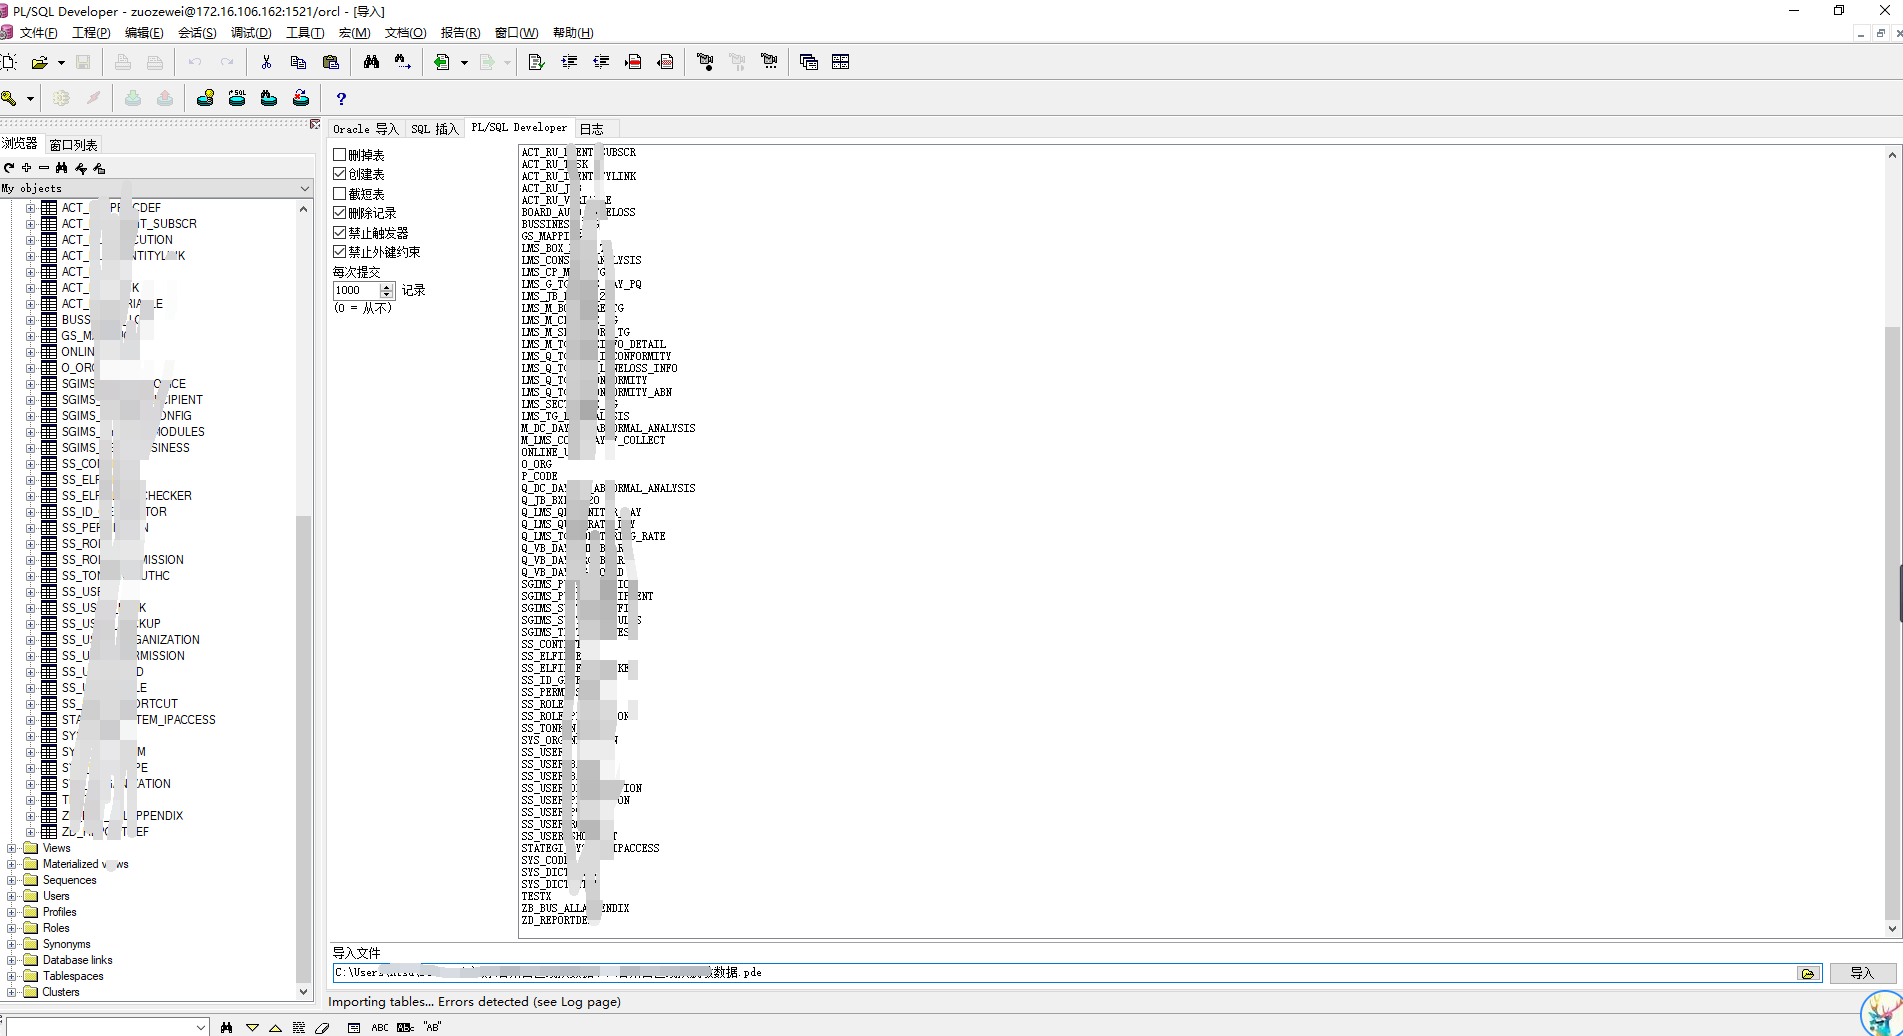This screenshot has height=1036, width=1903.
Task: Toggle the 截短表 checkbox
Action: click(340, 194)
